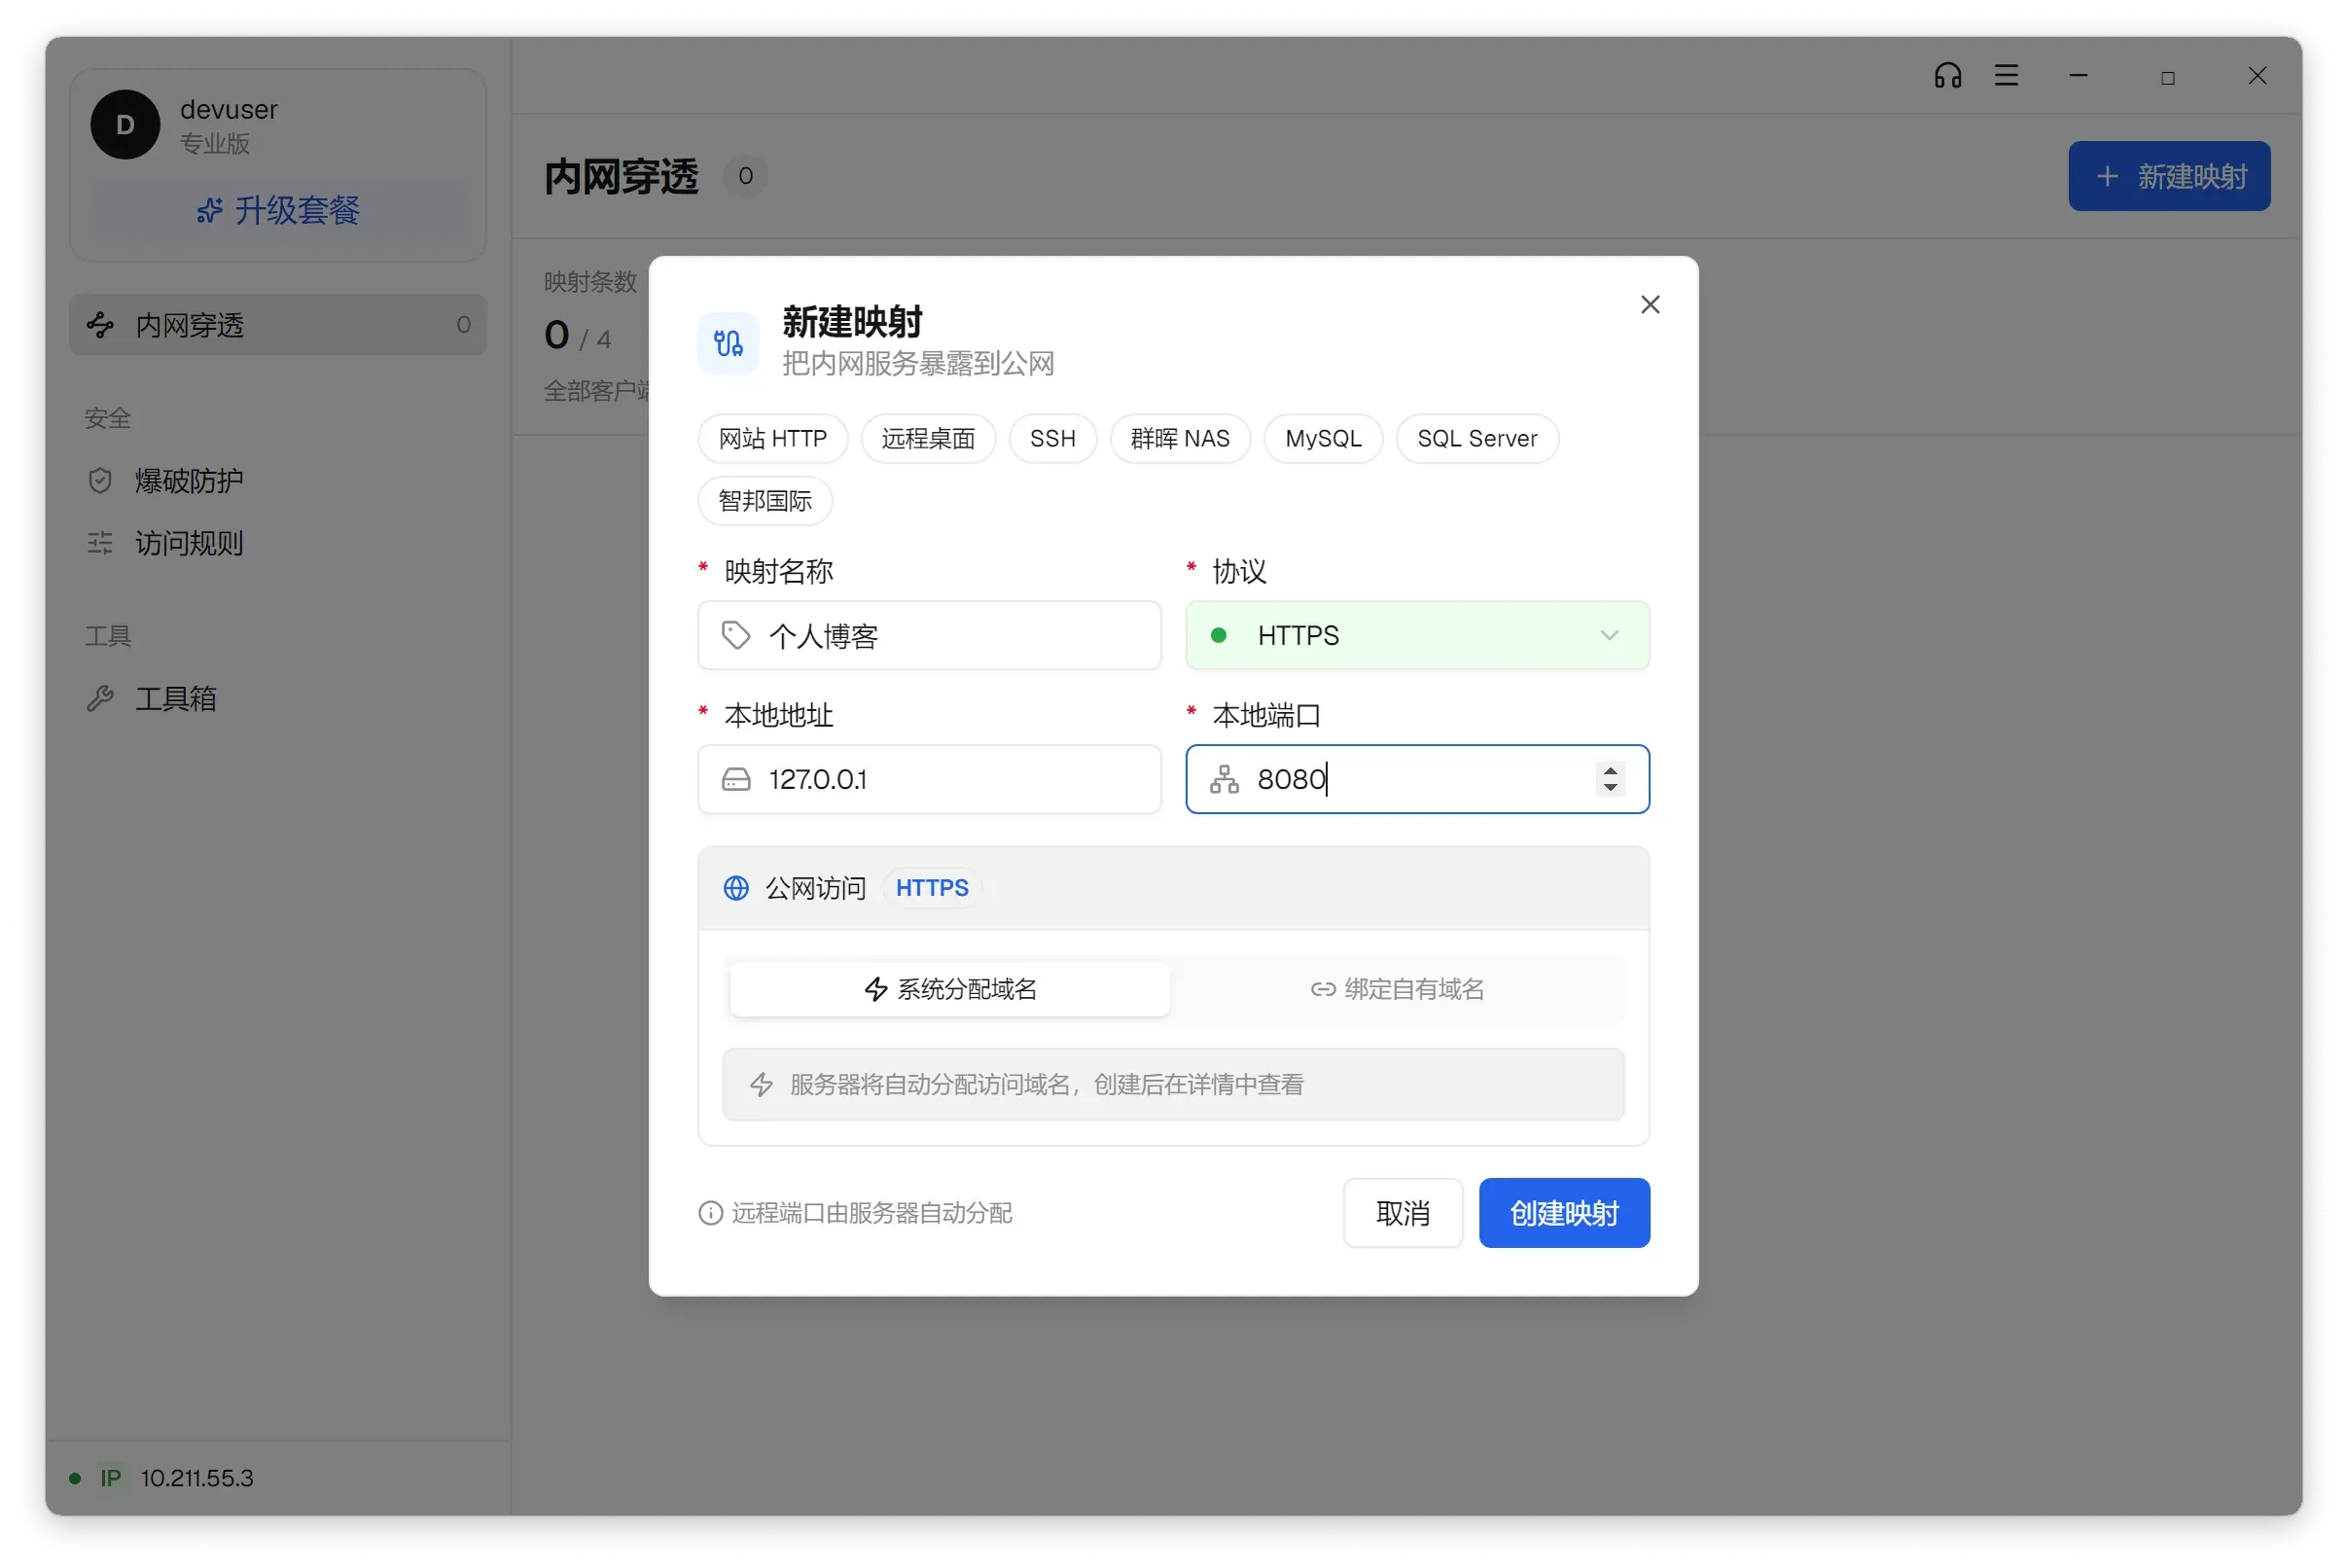The image size is (2348, 1568).
Task: Choose the SSH preset chip
Action: point(1052,438)
